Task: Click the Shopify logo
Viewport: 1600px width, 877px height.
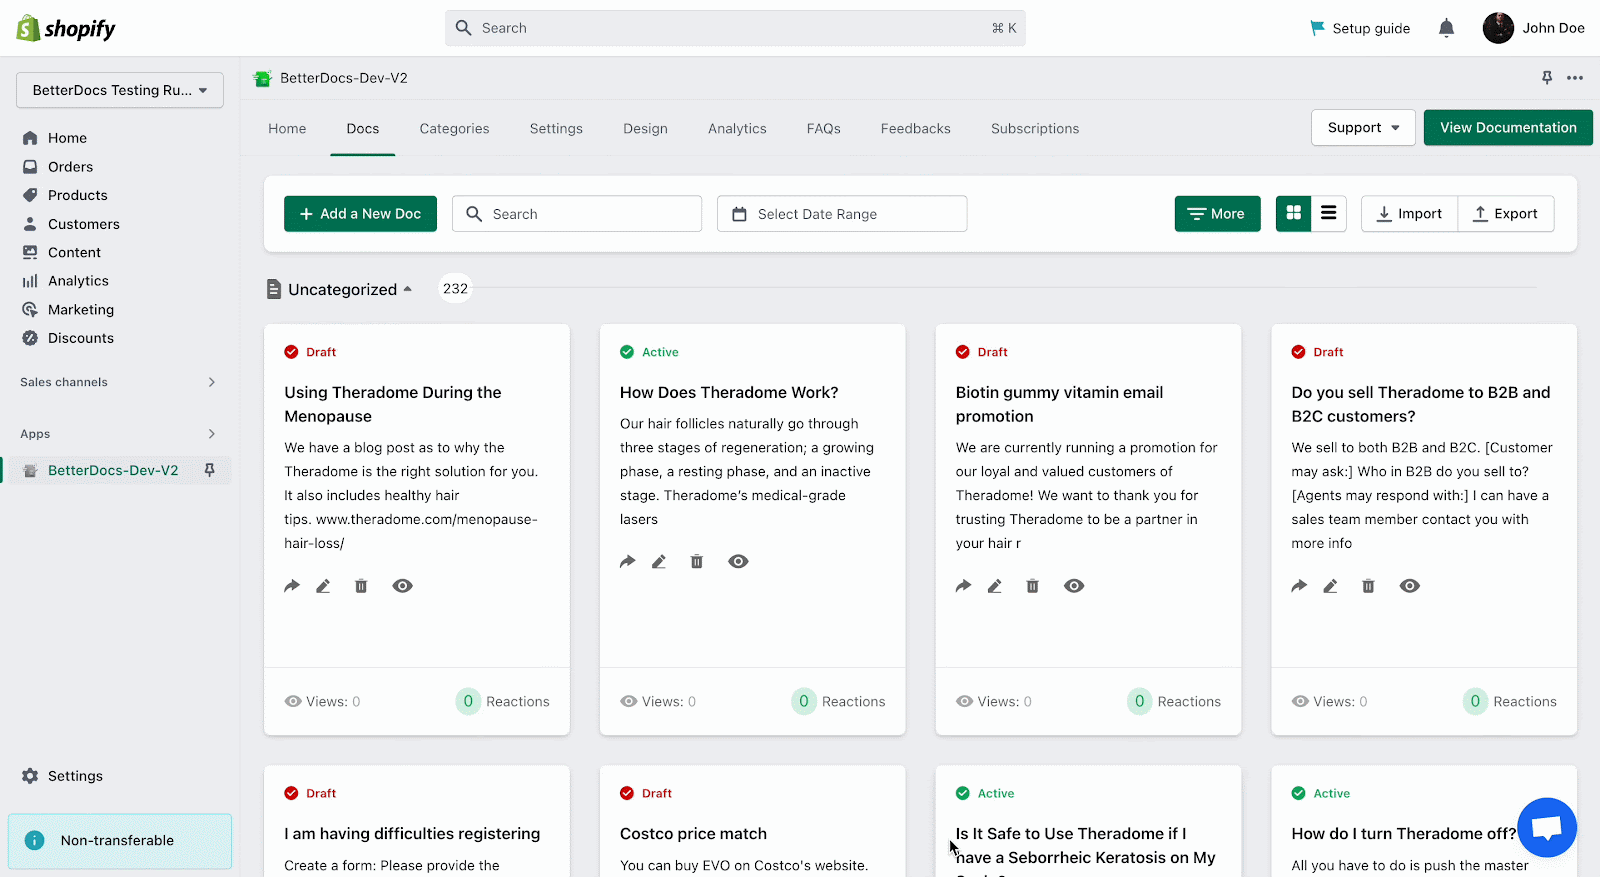Action: coord(66,28)
